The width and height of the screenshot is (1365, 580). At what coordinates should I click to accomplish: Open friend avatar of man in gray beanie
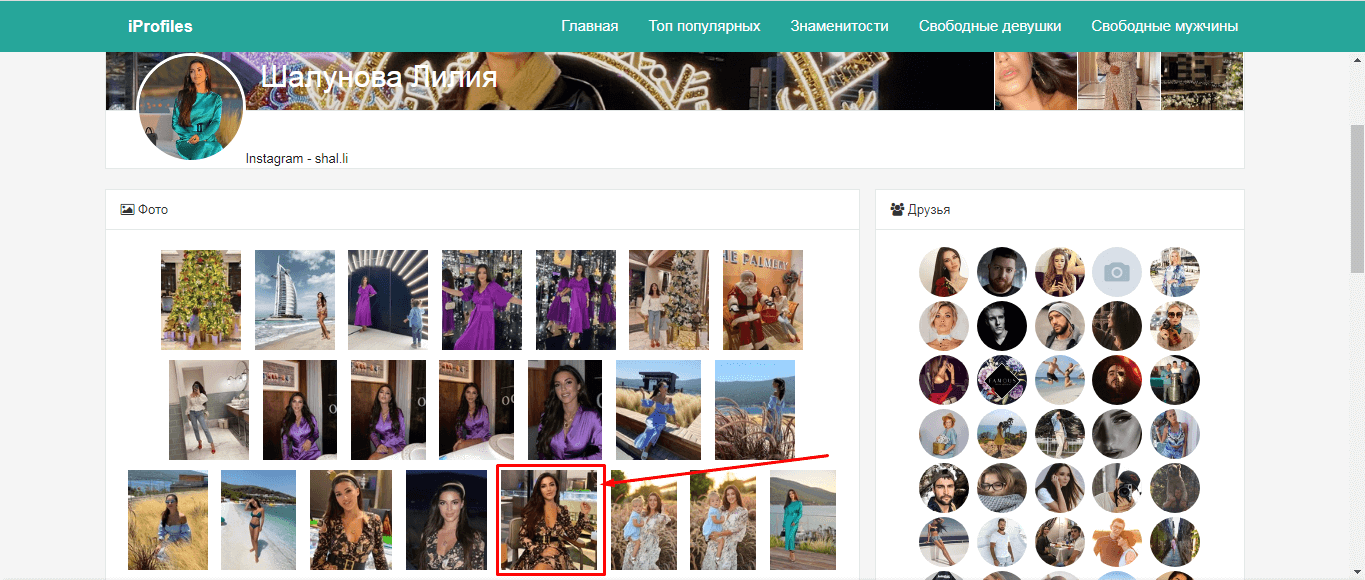[x=1060, y=326]
